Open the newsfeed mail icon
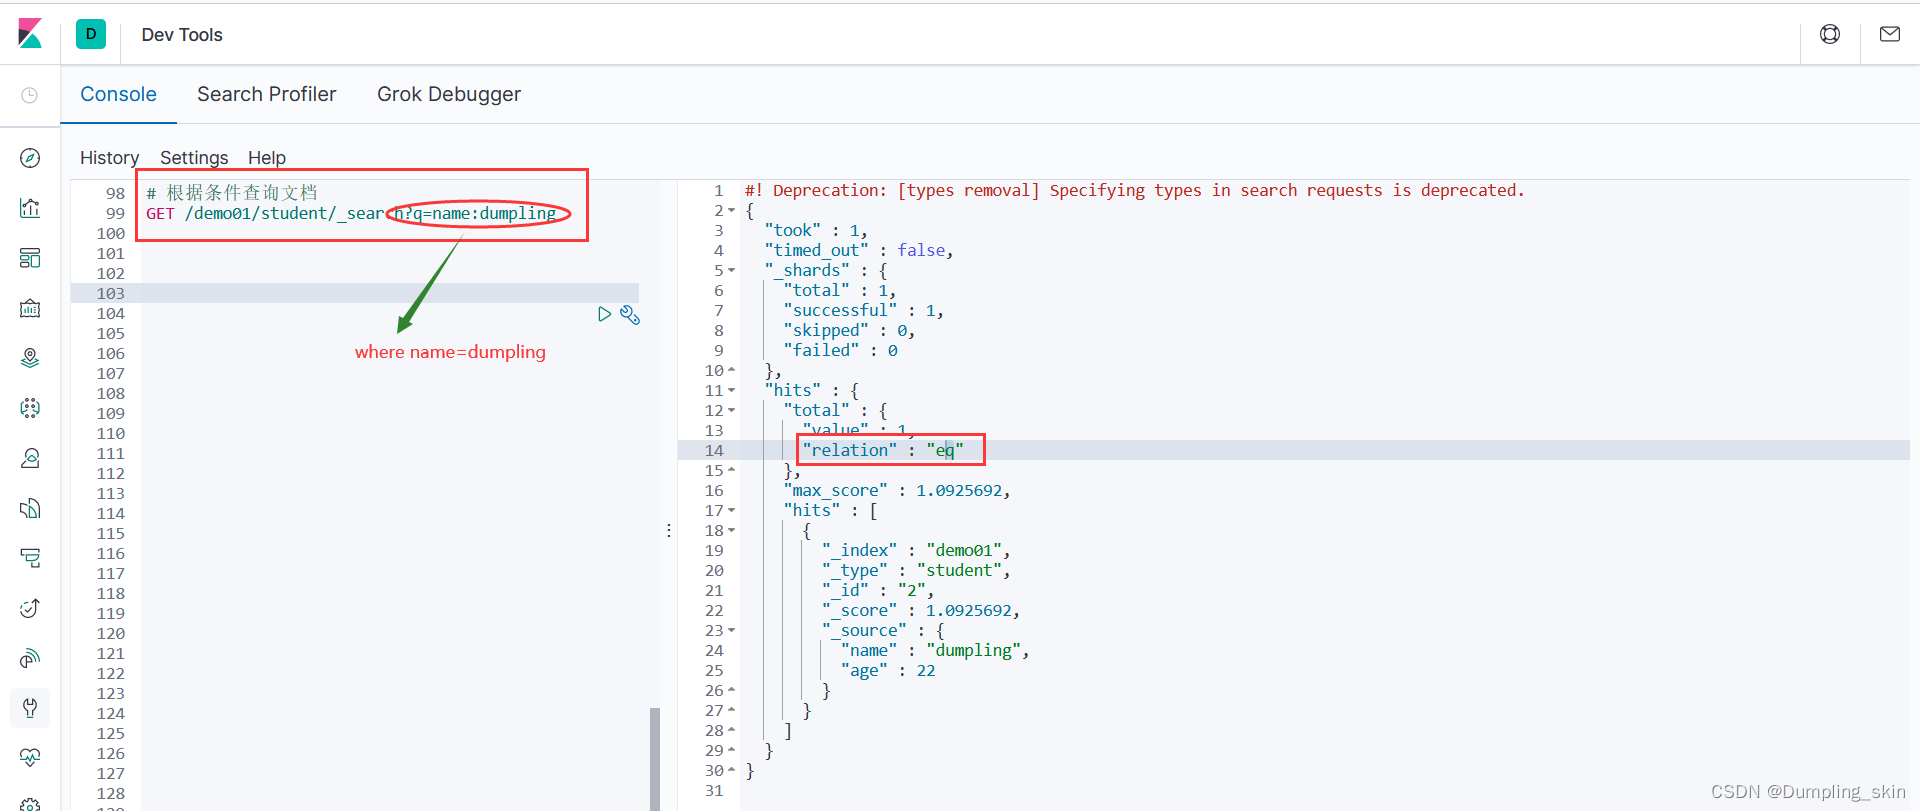 point(1890,34)
